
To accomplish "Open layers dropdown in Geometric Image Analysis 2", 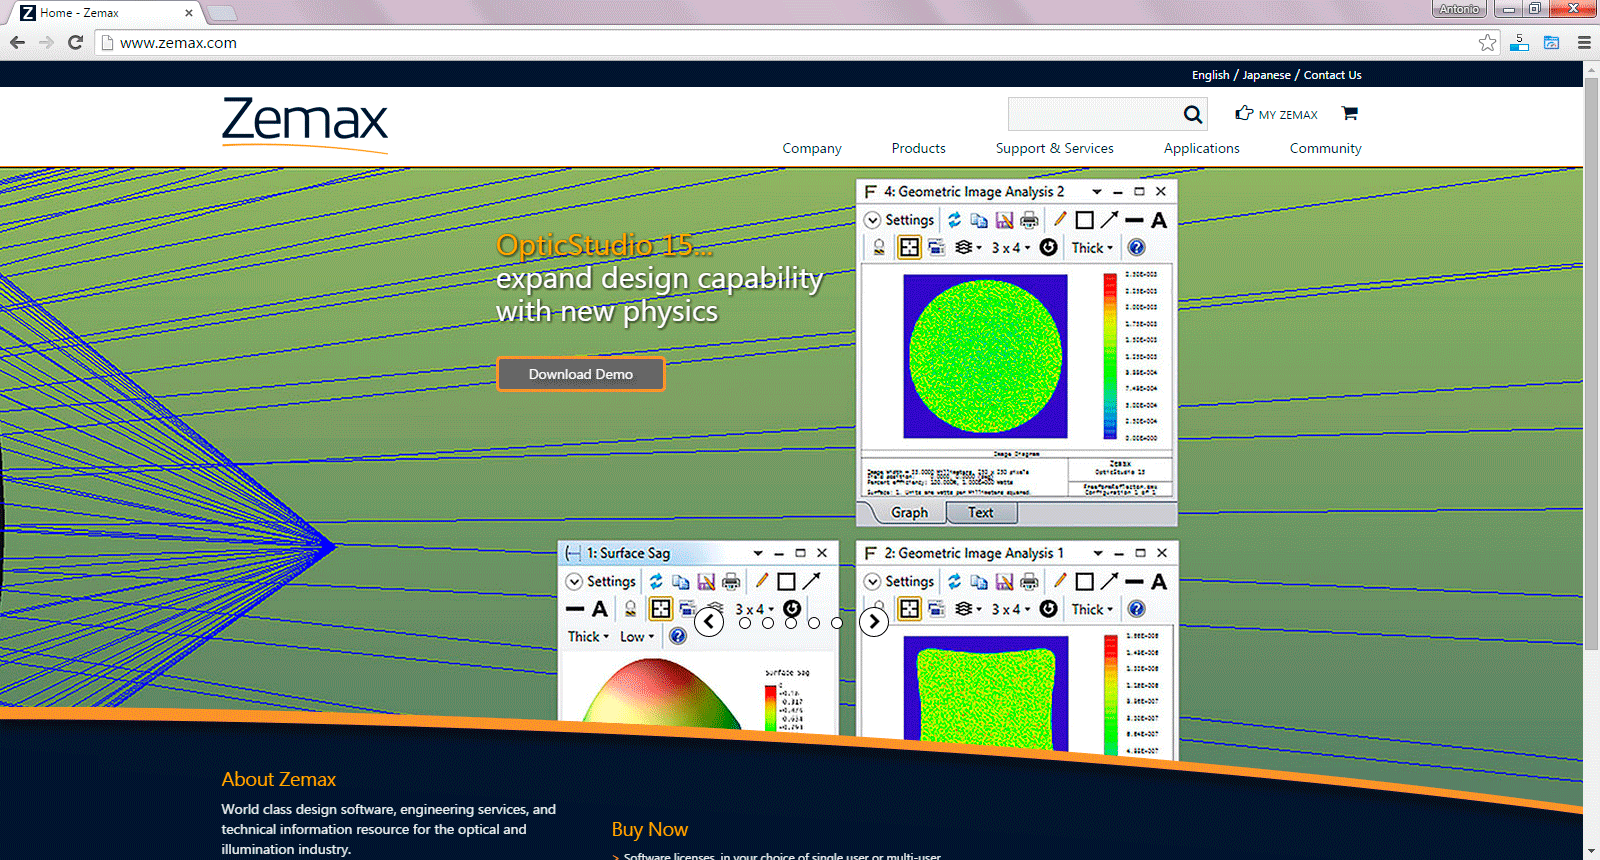I will 968,247.
